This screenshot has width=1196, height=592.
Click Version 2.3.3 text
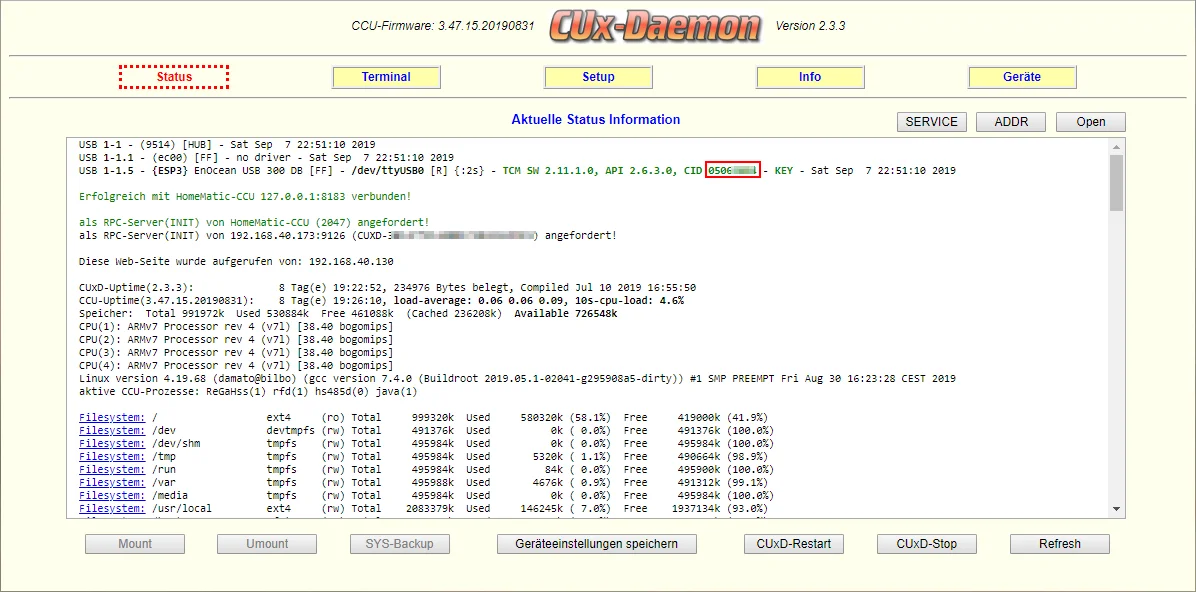810,26
